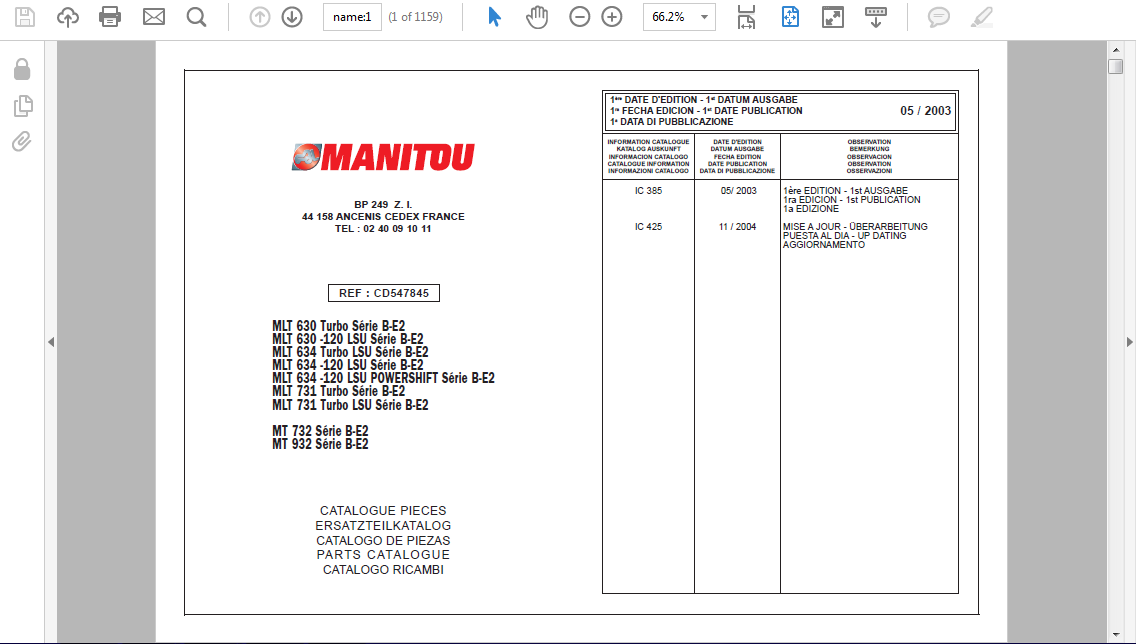Open page thumbnails panel
The image size is (1136, 644).
22,106
